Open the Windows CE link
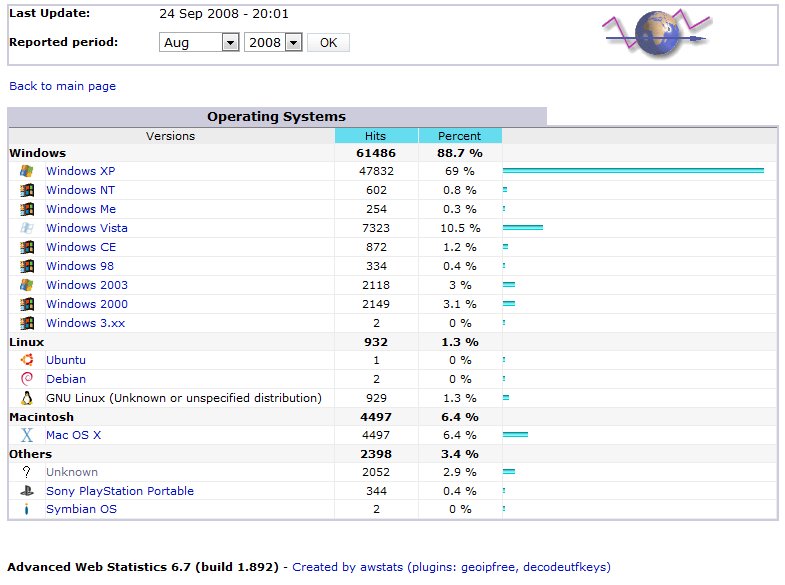The width and height of the screenshot is (785, 585). (81, 247)
